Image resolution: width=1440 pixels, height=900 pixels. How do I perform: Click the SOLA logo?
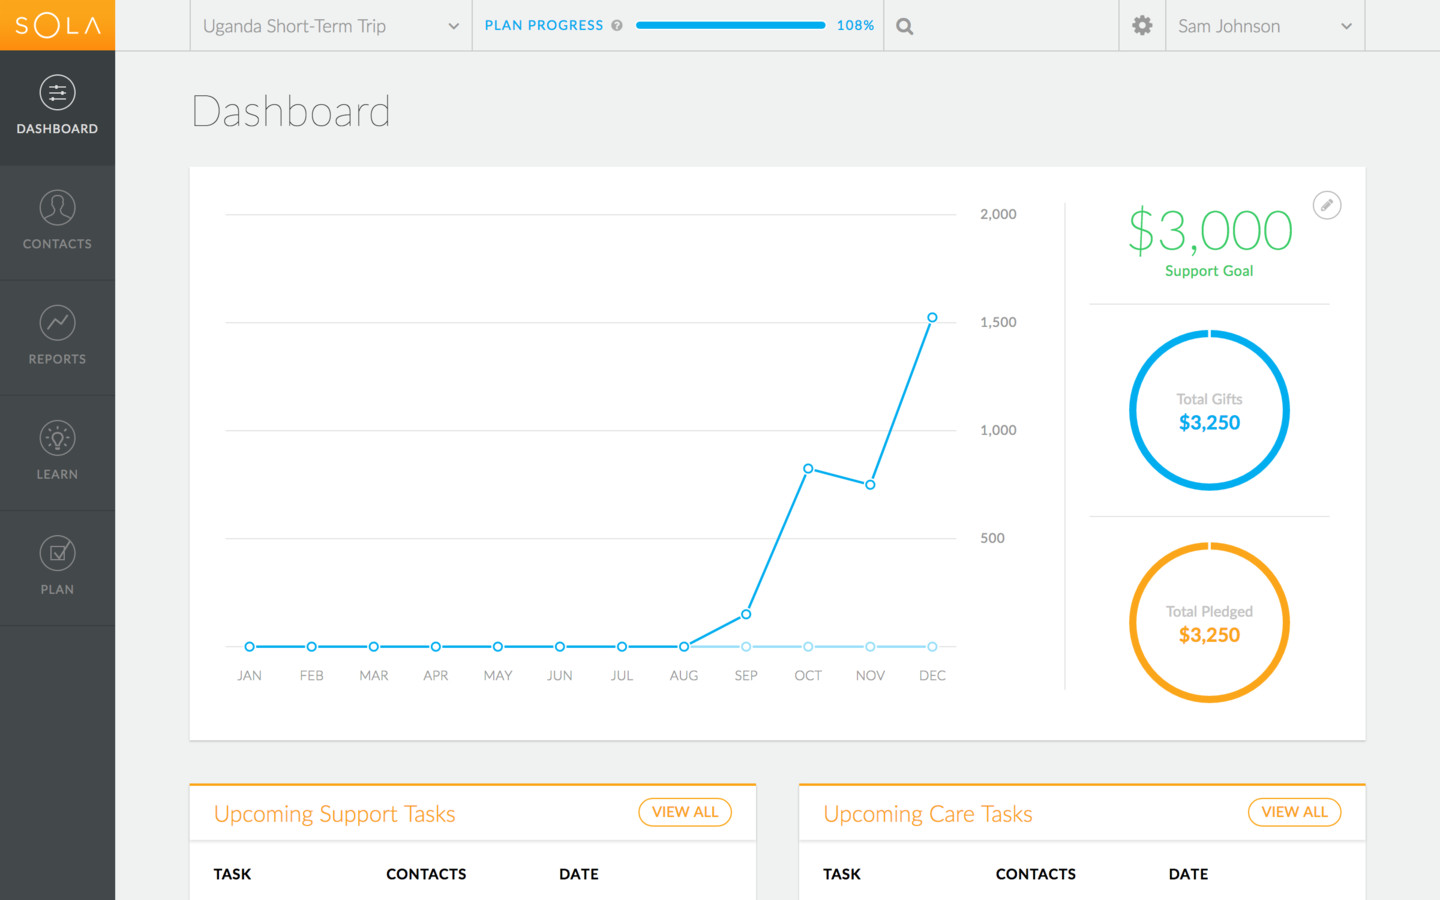click(x=57, y=26)
